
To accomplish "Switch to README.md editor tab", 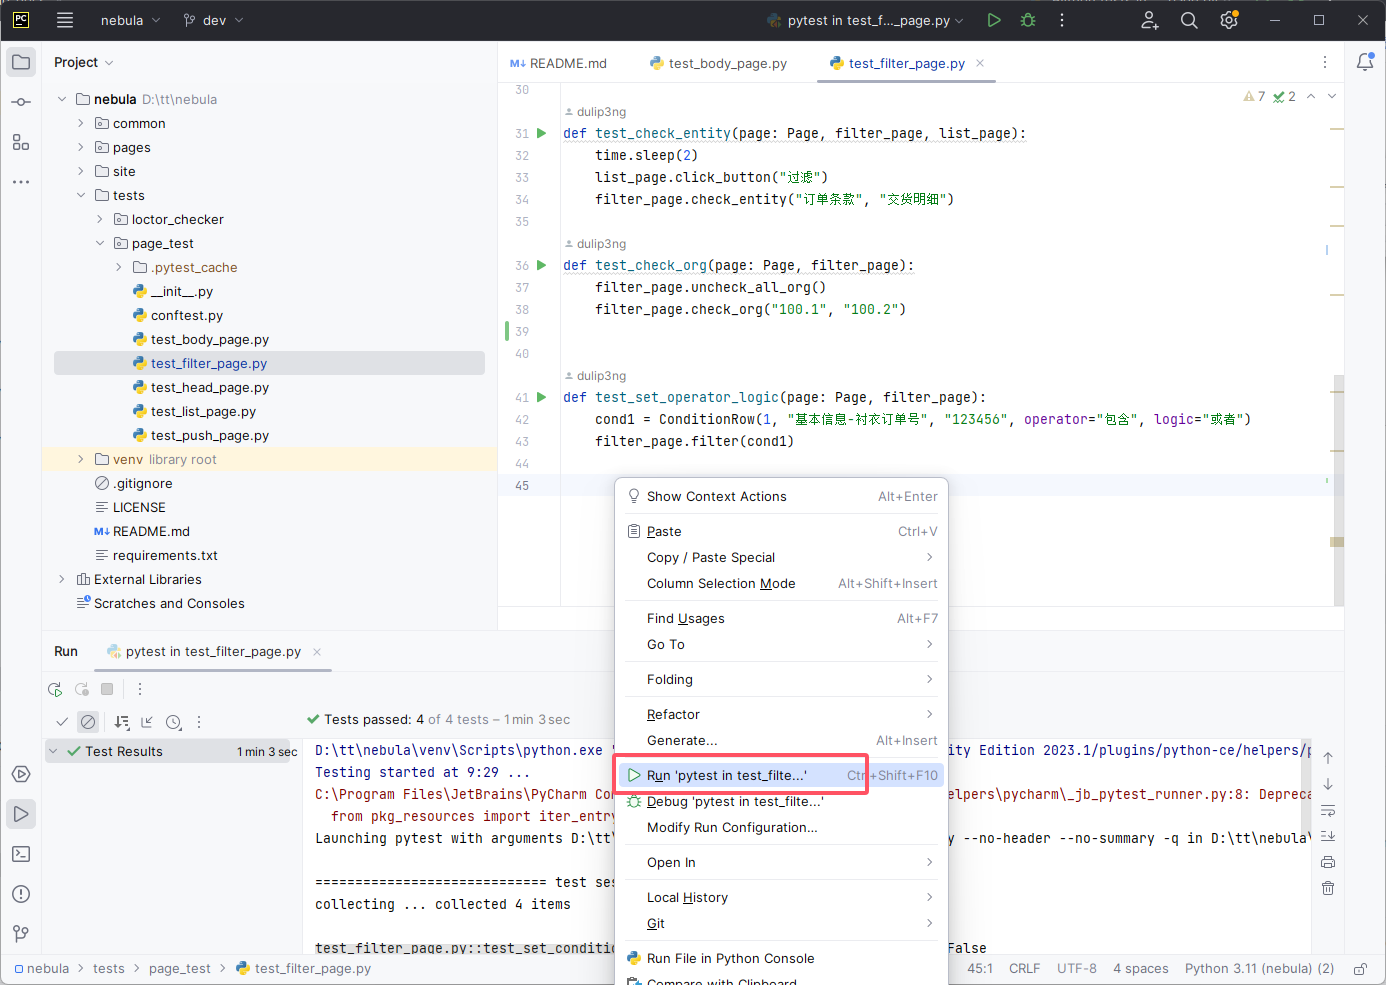I will click(x=558, y=63).
